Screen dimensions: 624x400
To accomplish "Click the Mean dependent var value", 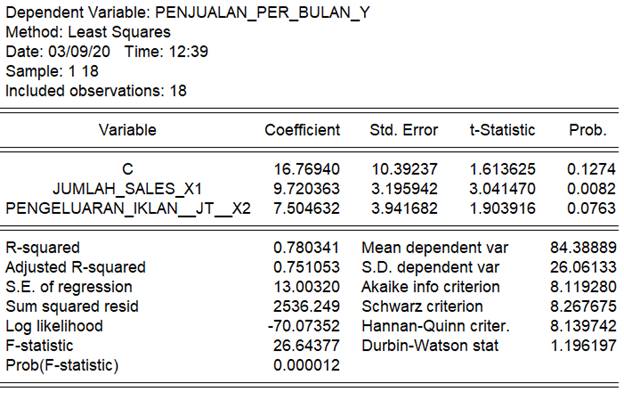I will click(x=584, y=247).
